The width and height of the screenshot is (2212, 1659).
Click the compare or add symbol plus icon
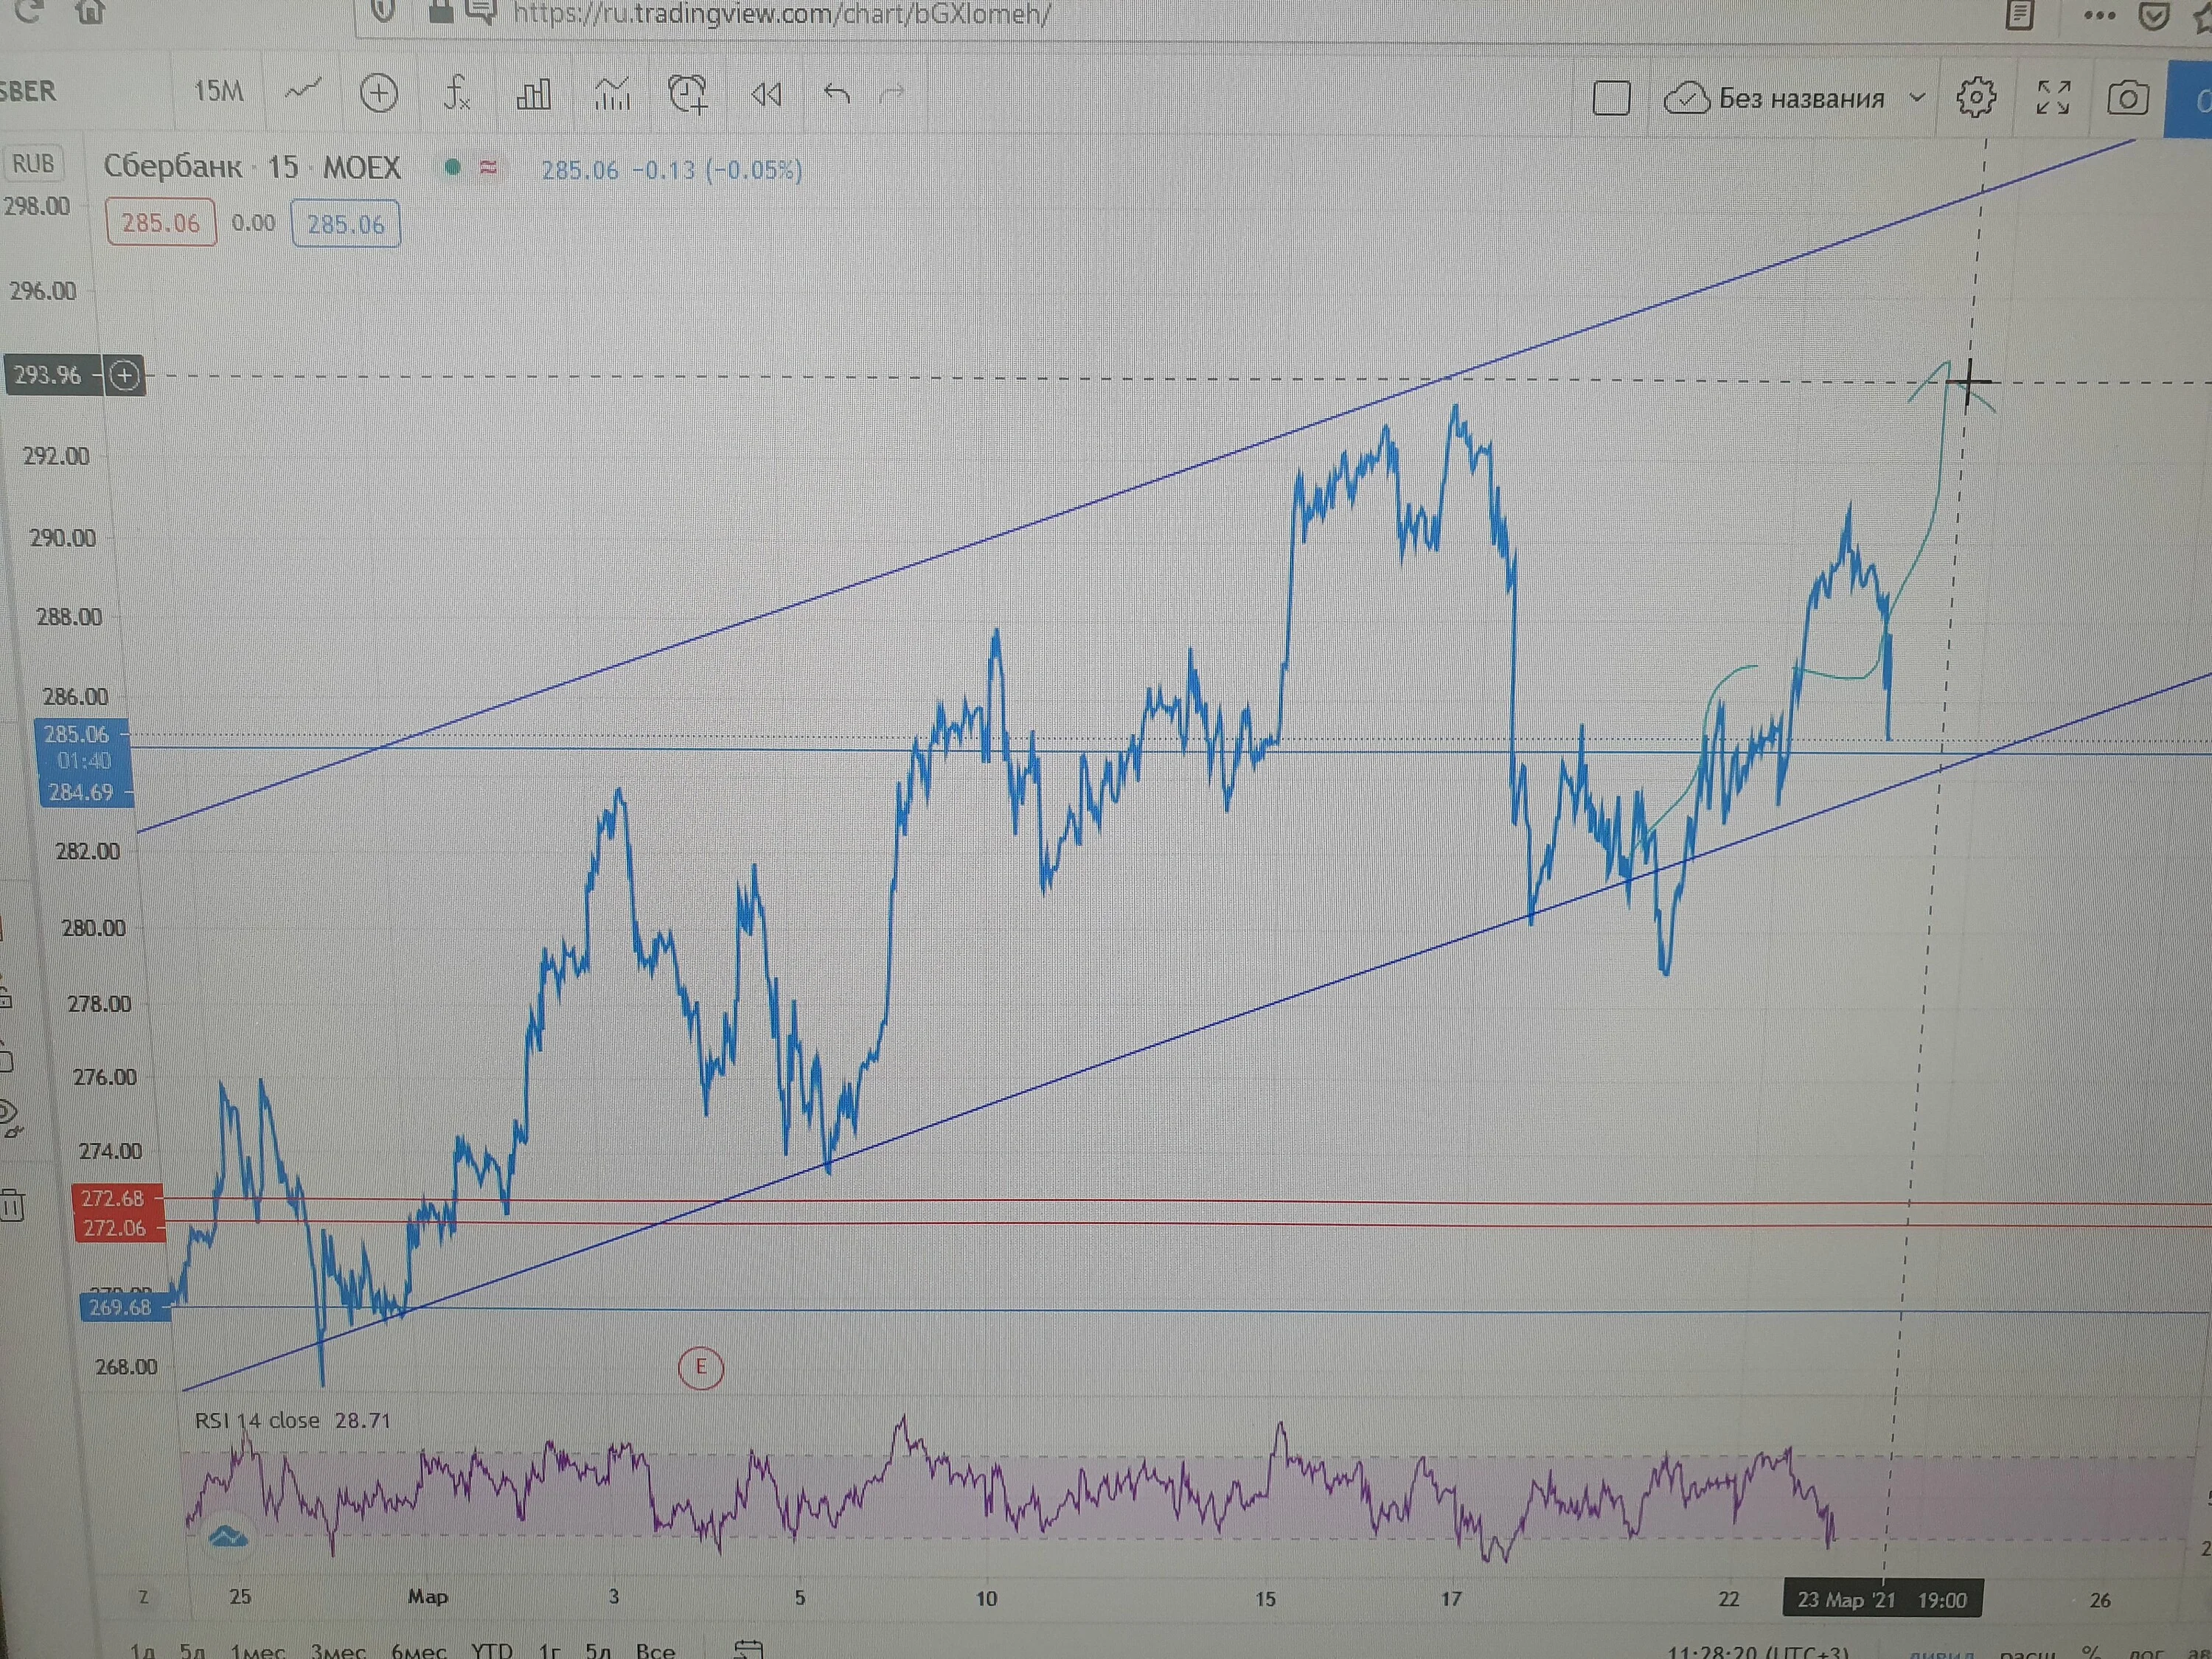378,93
